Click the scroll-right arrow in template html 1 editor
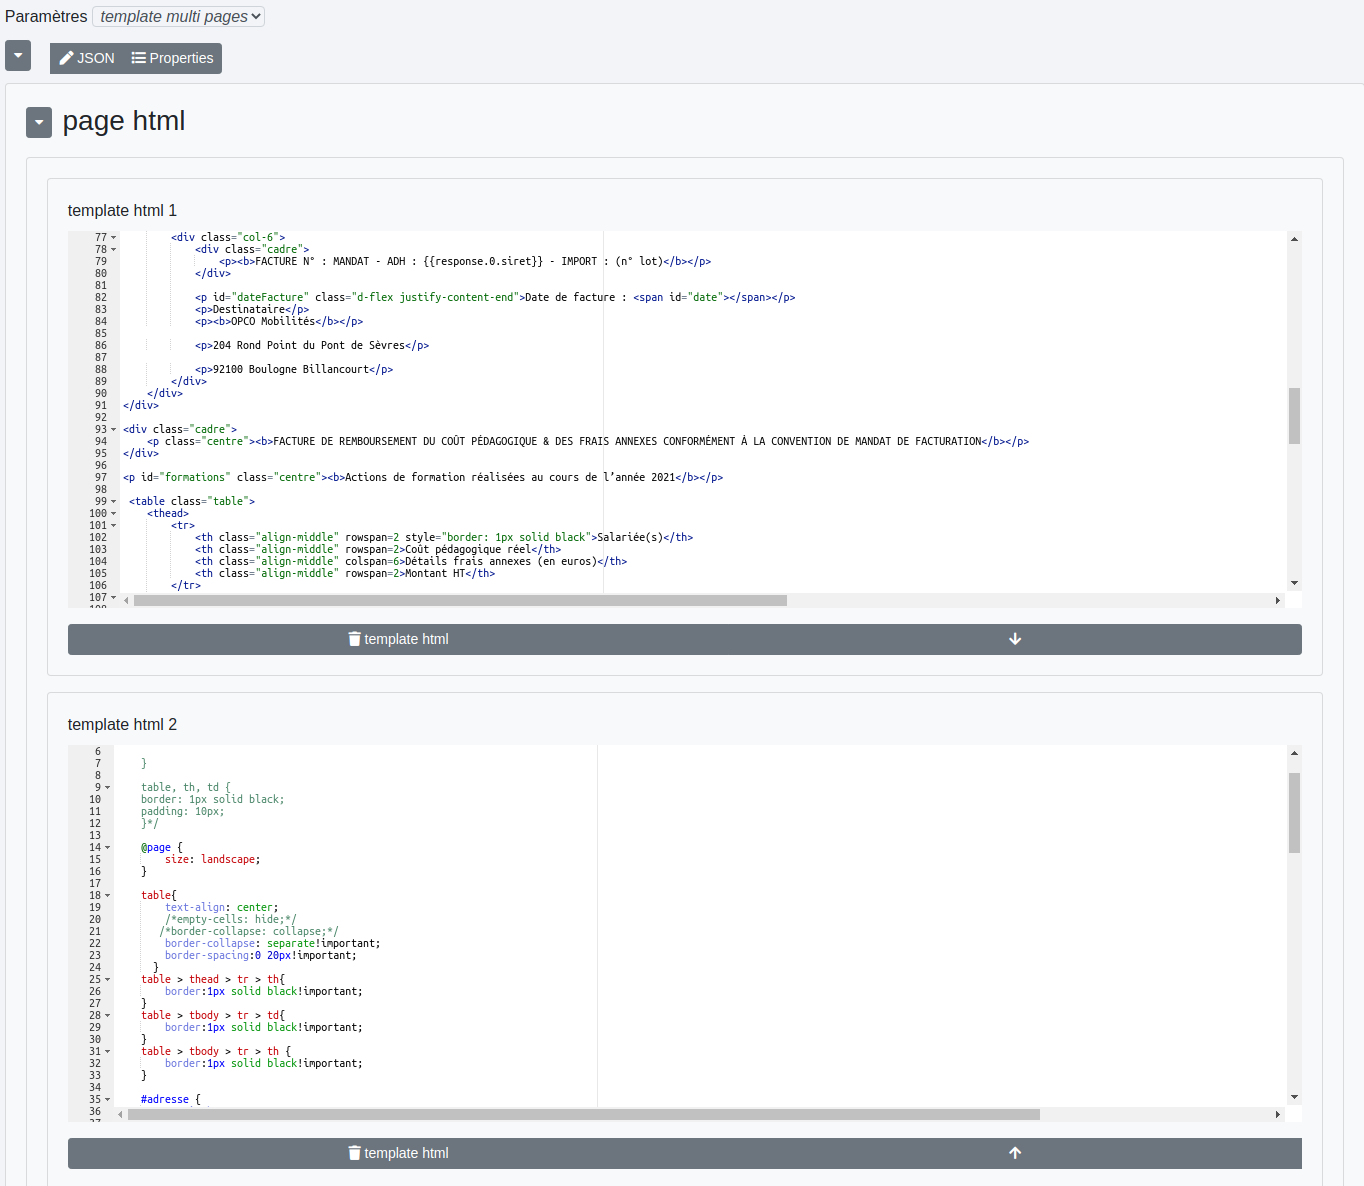The width and height of the screenshot is (1364, 1186). [1277, 600]
